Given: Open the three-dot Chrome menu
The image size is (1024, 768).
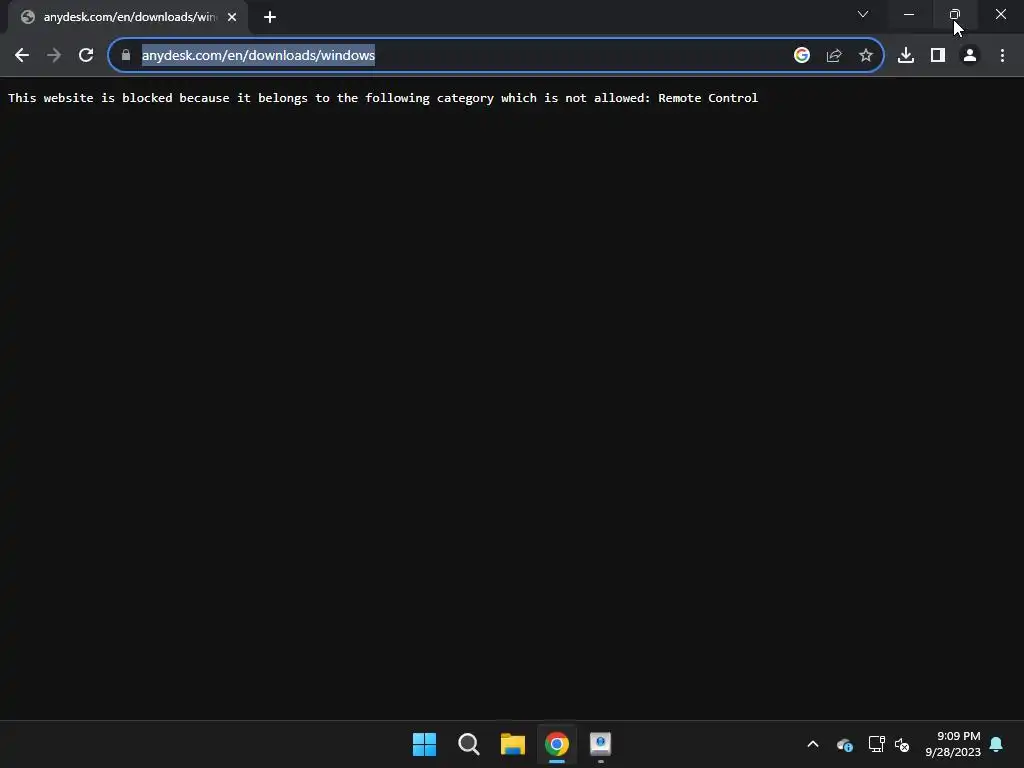Looking at the screenshot, I should coord(1002,56).
